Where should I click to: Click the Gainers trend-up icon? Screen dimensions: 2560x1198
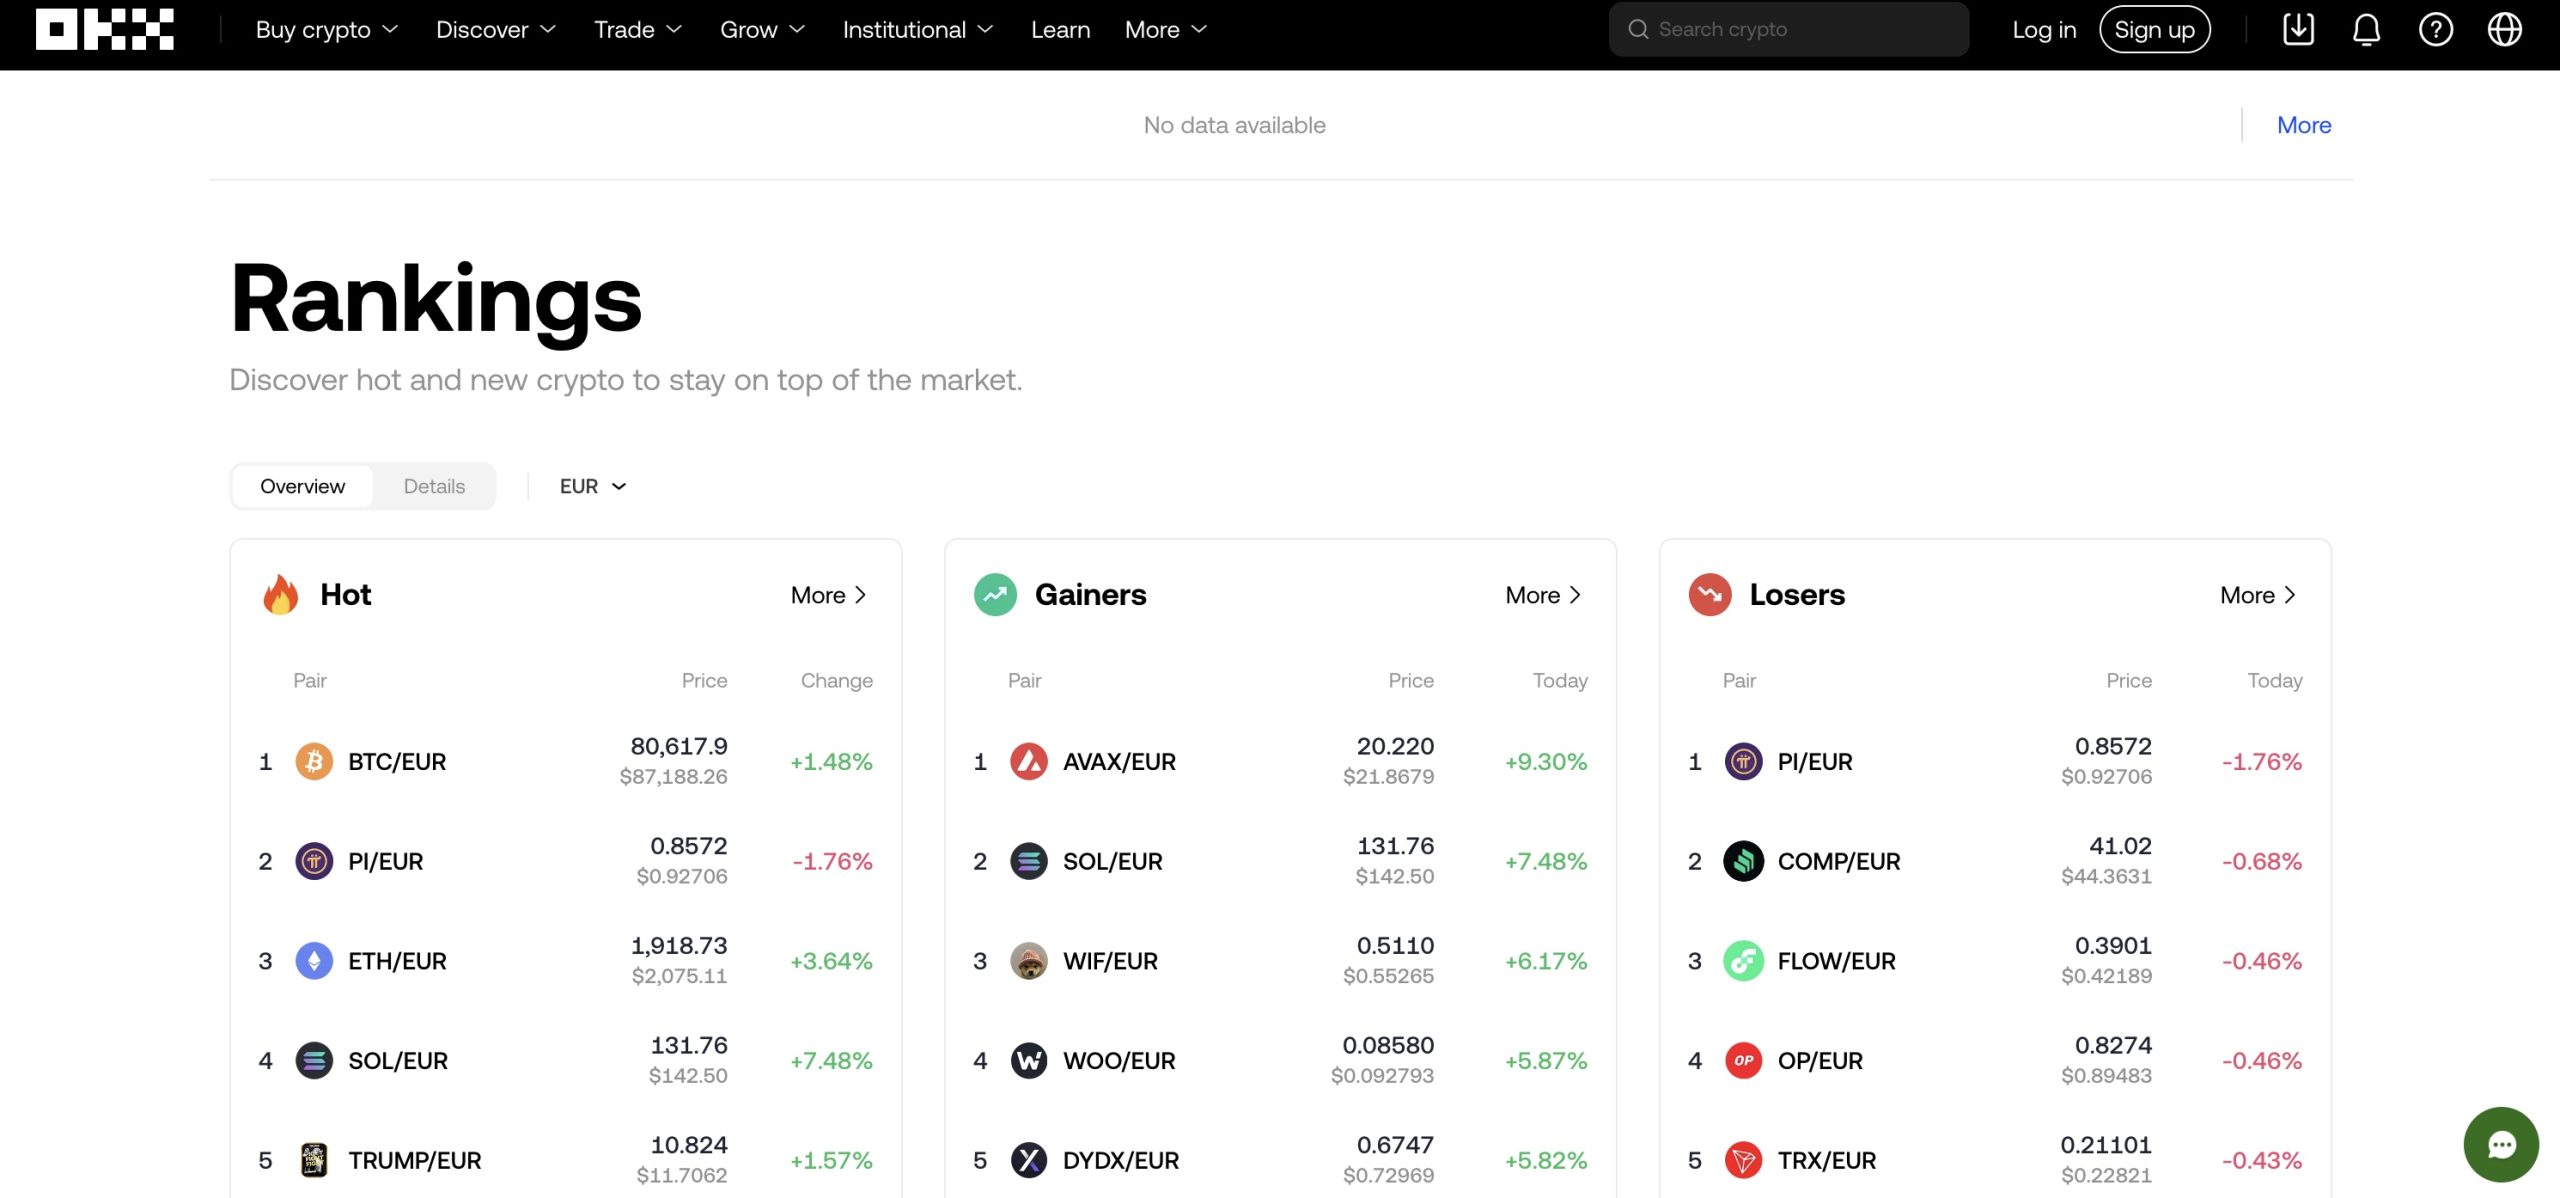(x=995, y=594)
